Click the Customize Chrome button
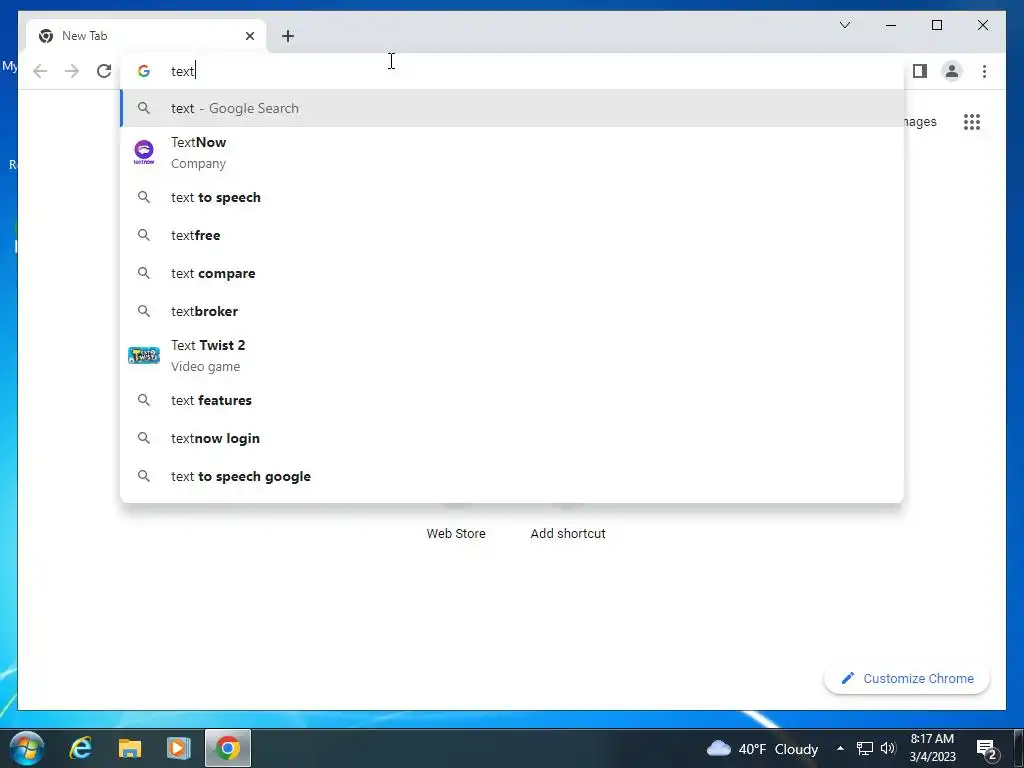Image resolution: width=1024 pixels, height=768 pixels. (x=906, y=679)
